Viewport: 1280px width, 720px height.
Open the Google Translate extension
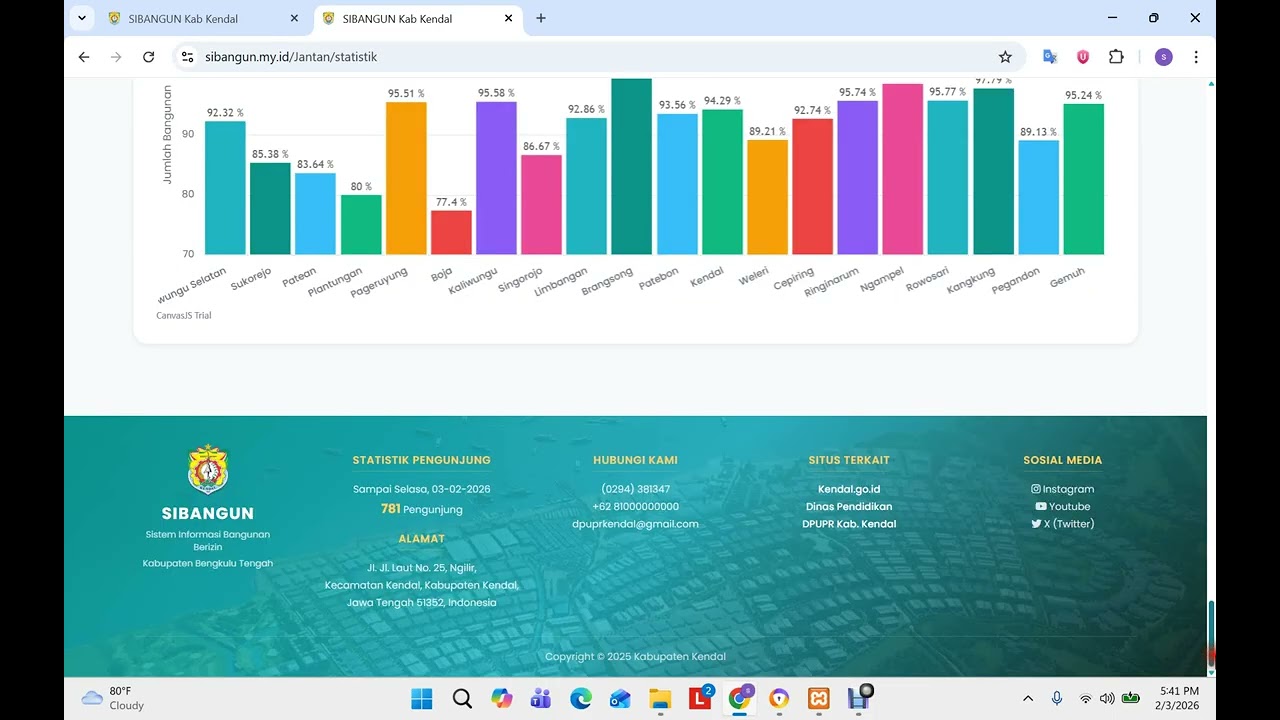coord(1050,57)
